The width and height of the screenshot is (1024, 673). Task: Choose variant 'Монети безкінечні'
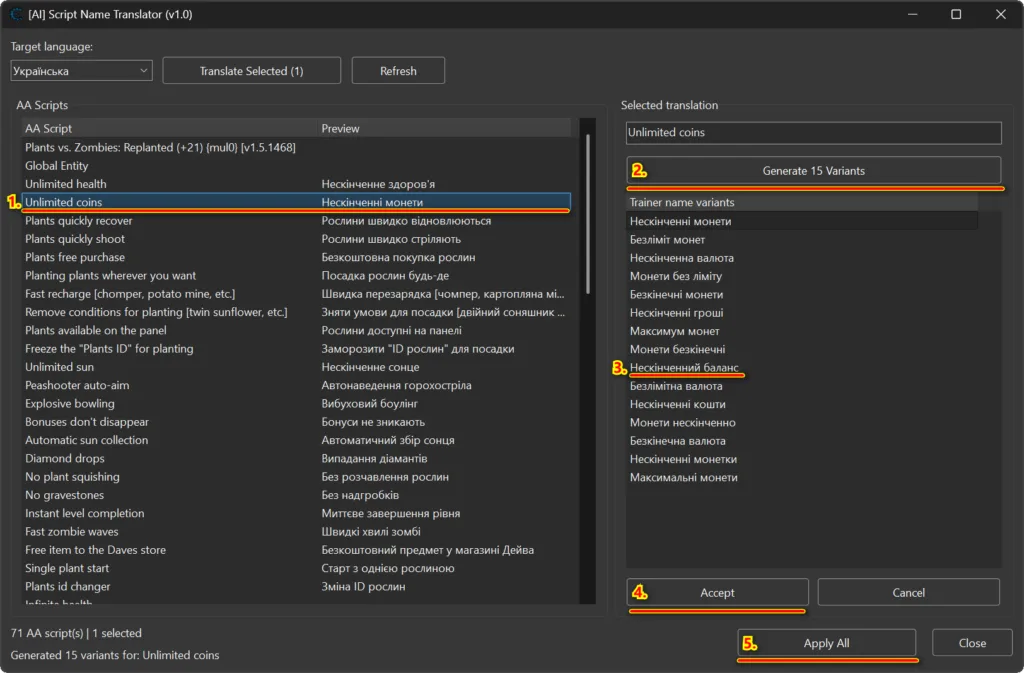[x=802, y=349]
